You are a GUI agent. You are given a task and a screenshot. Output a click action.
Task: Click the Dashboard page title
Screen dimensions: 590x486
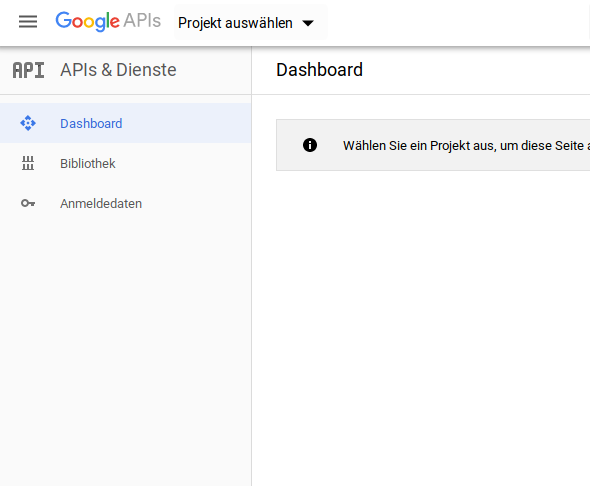[x=319, y=70]
